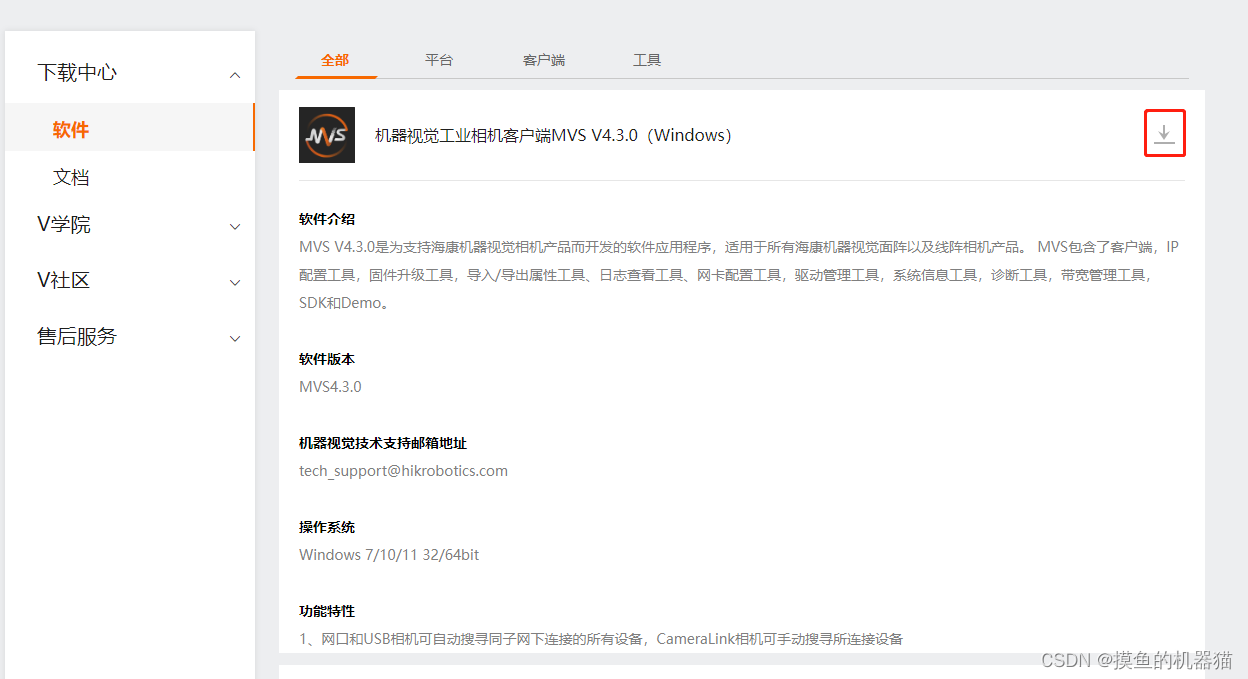
Task: Click the V社区 menu label
Action: coord(64,280)
